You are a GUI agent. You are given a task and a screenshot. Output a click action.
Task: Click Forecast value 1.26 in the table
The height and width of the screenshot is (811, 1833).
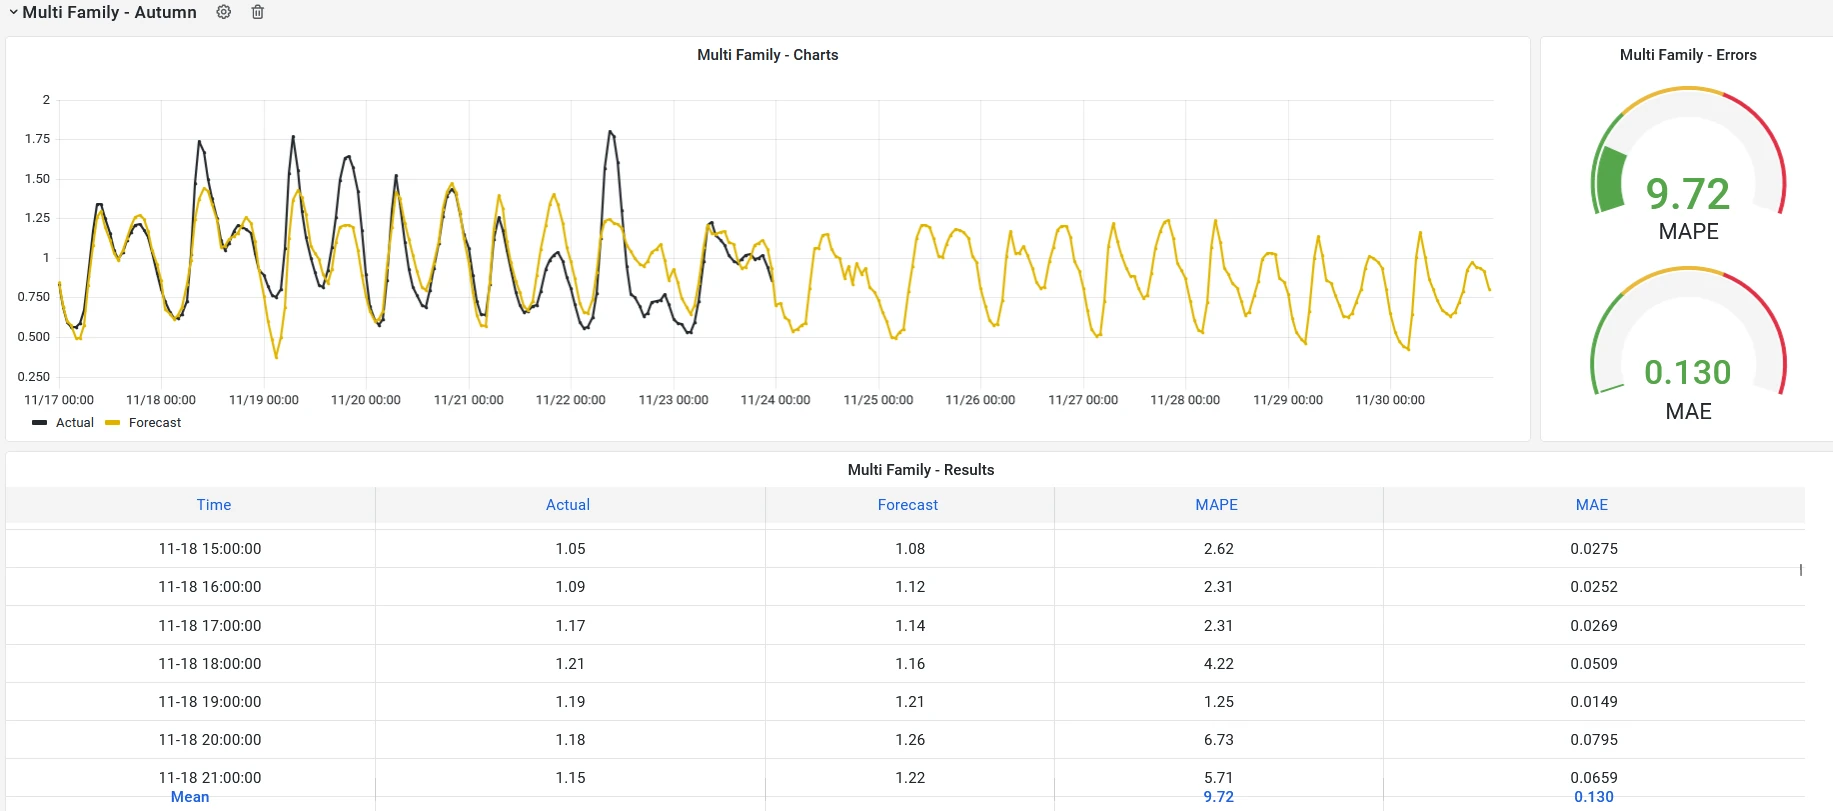click(910, 740)
